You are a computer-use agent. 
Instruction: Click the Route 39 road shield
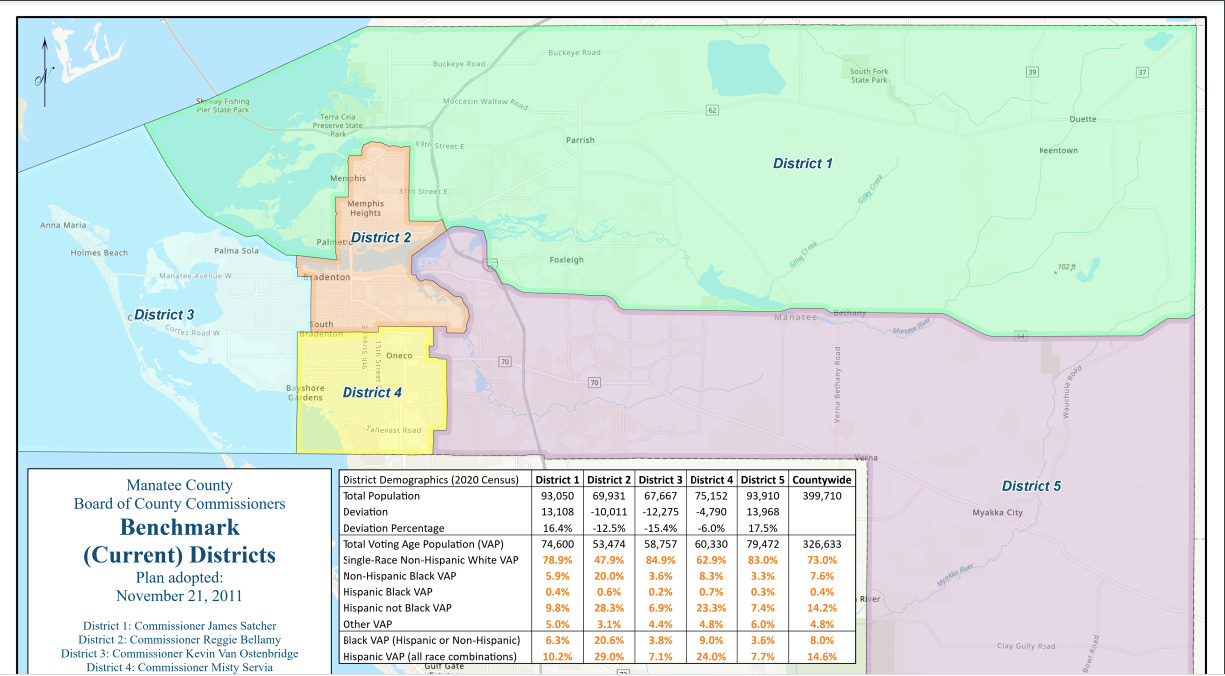click(x=1031, y=72)
